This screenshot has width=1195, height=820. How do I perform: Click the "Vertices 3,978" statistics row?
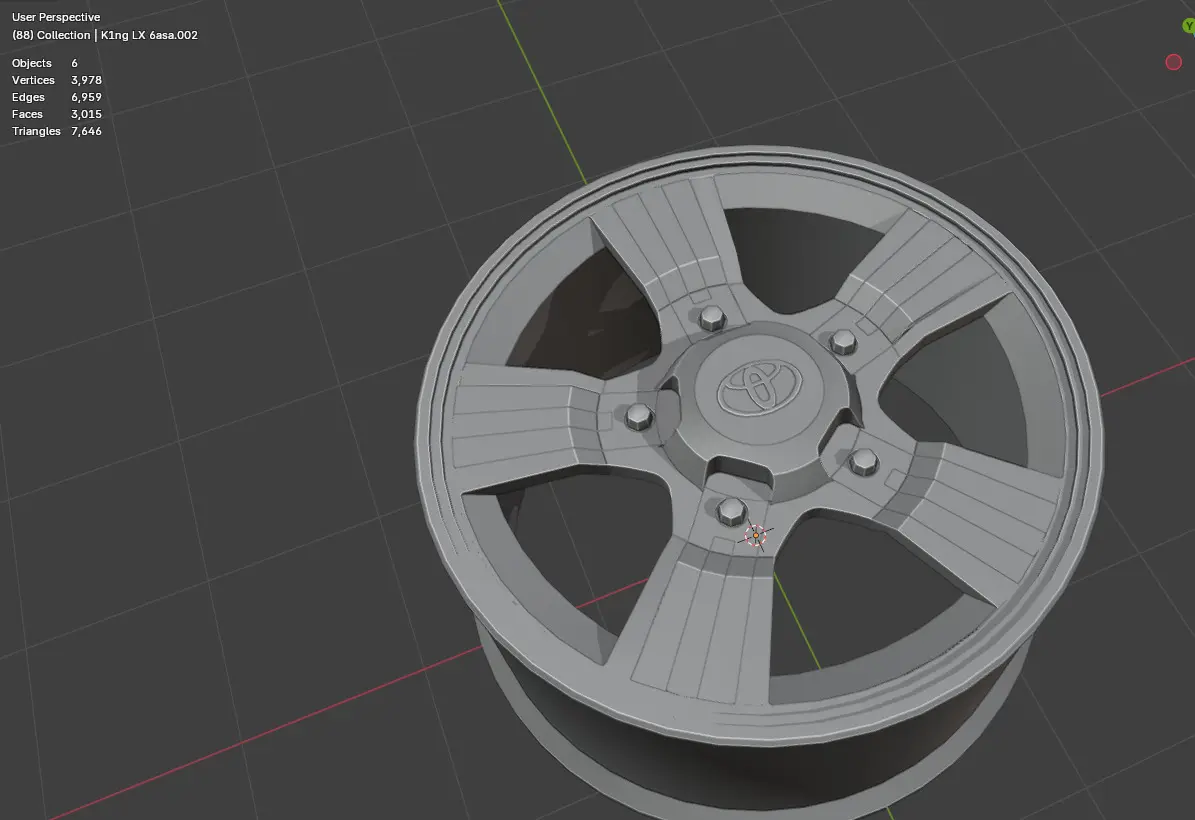click(x=56, y=80)
